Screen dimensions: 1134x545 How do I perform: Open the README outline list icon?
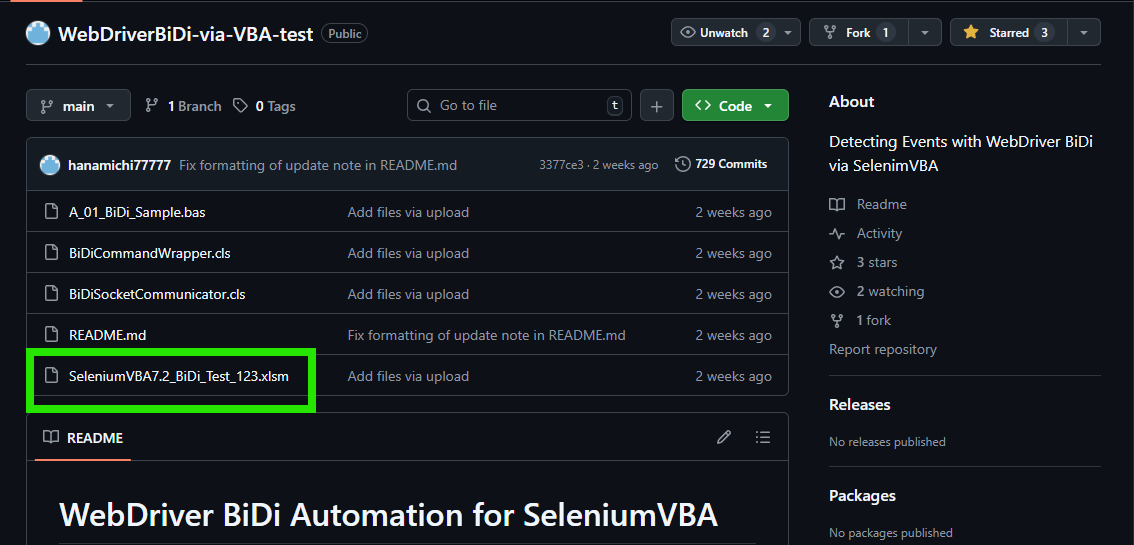pyautogui.click(x=762, y=437)
